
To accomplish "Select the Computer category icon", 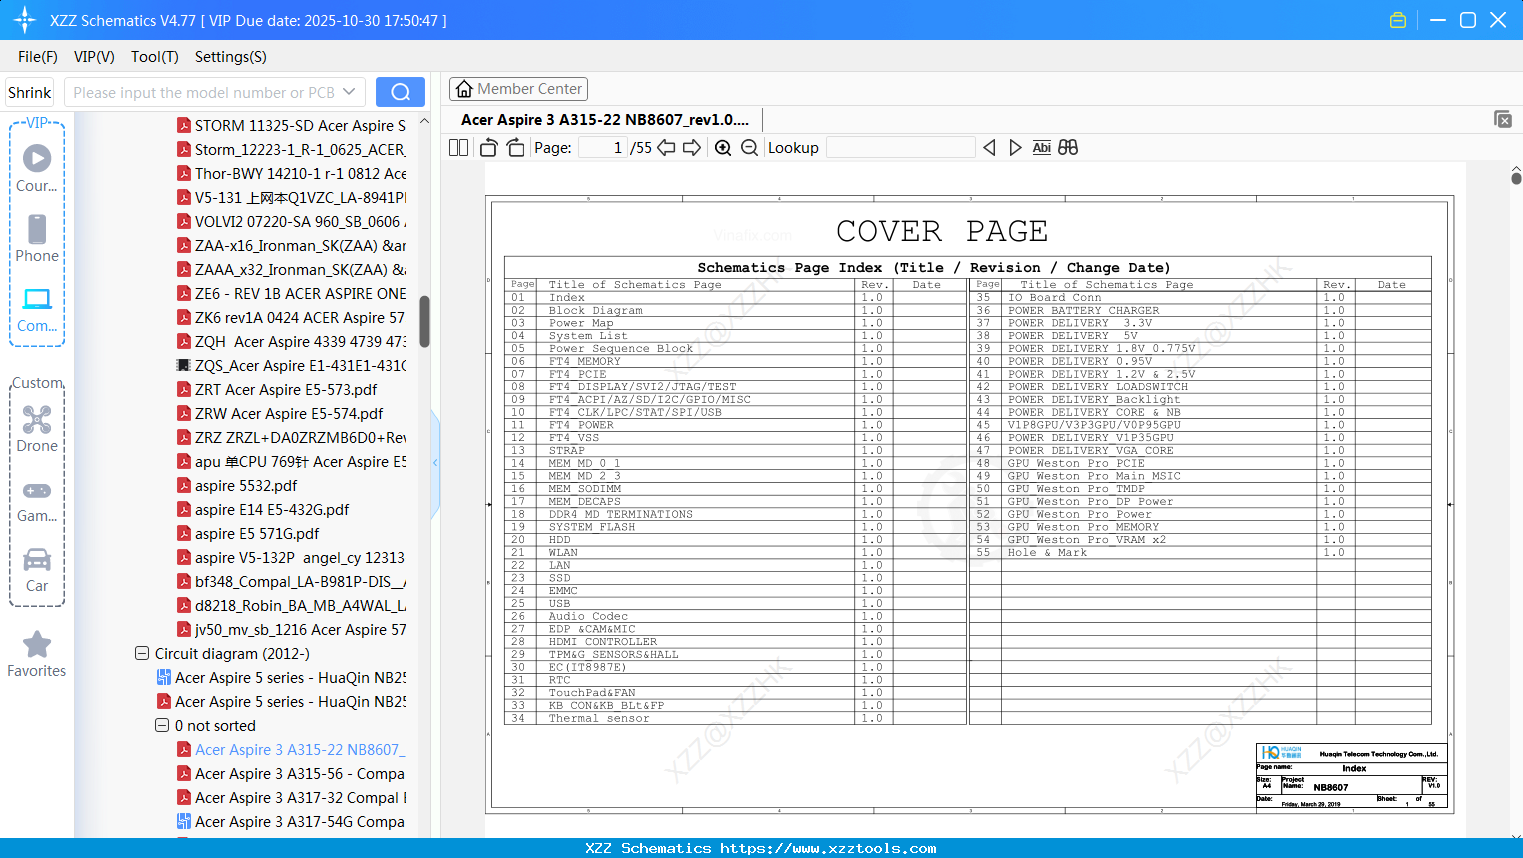I will coord(37,309).
